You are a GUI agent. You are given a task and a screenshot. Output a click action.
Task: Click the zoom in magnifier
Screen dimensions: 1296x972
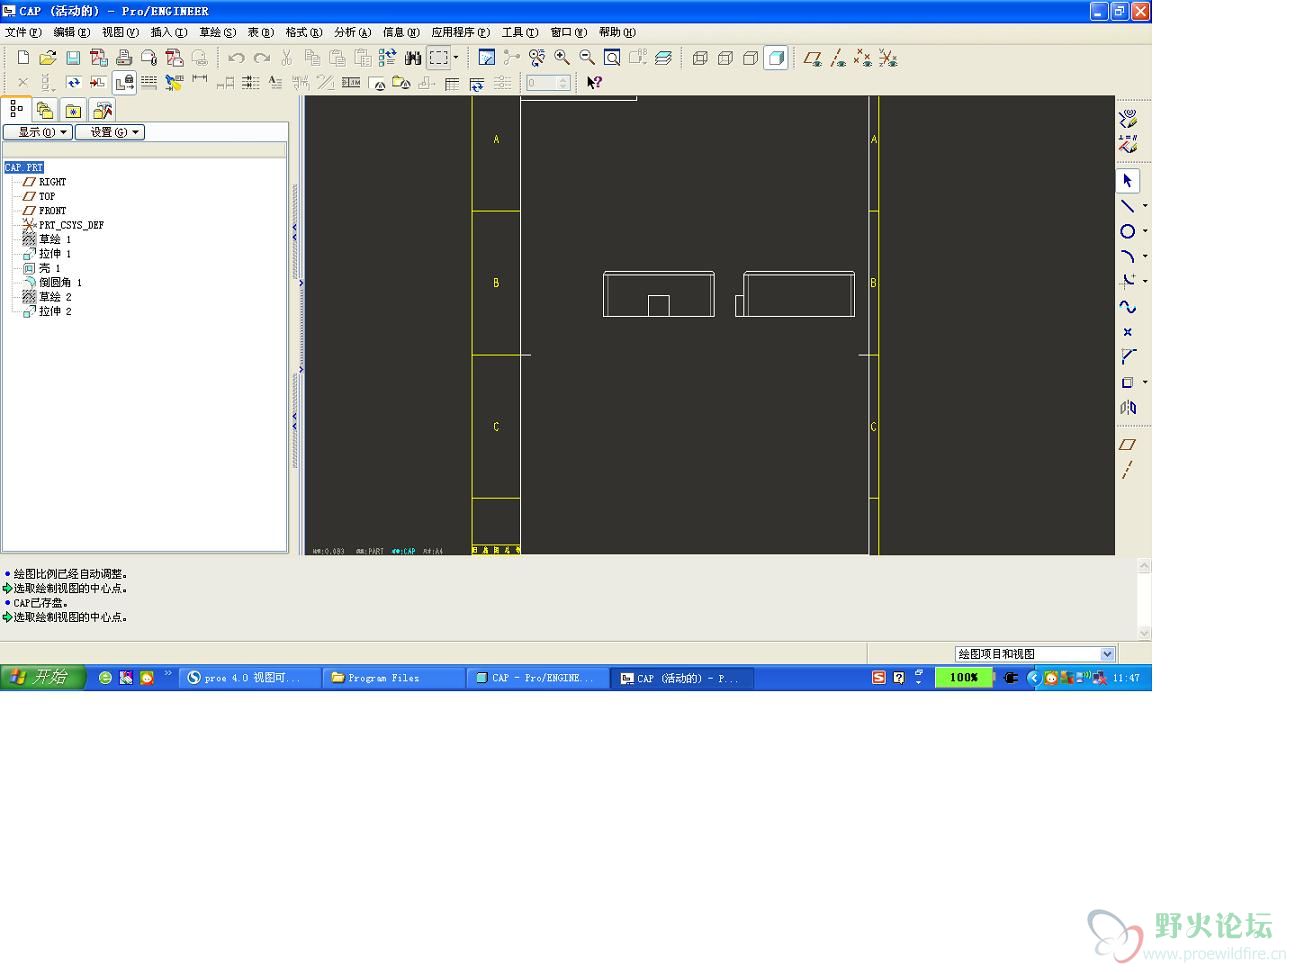click(x=562, y=58)
